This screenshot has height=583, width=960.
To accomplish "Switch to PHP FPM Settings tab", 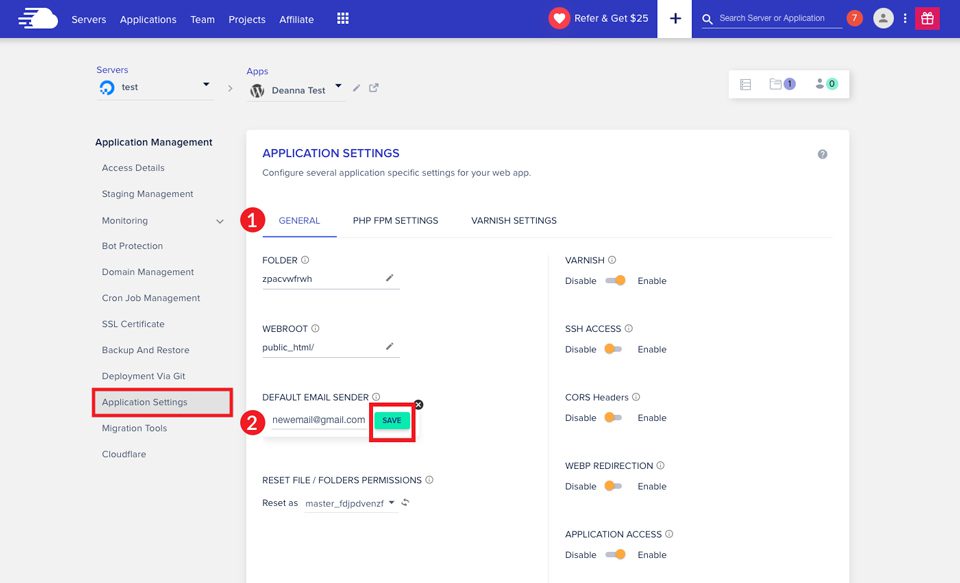I will point(395,221).
